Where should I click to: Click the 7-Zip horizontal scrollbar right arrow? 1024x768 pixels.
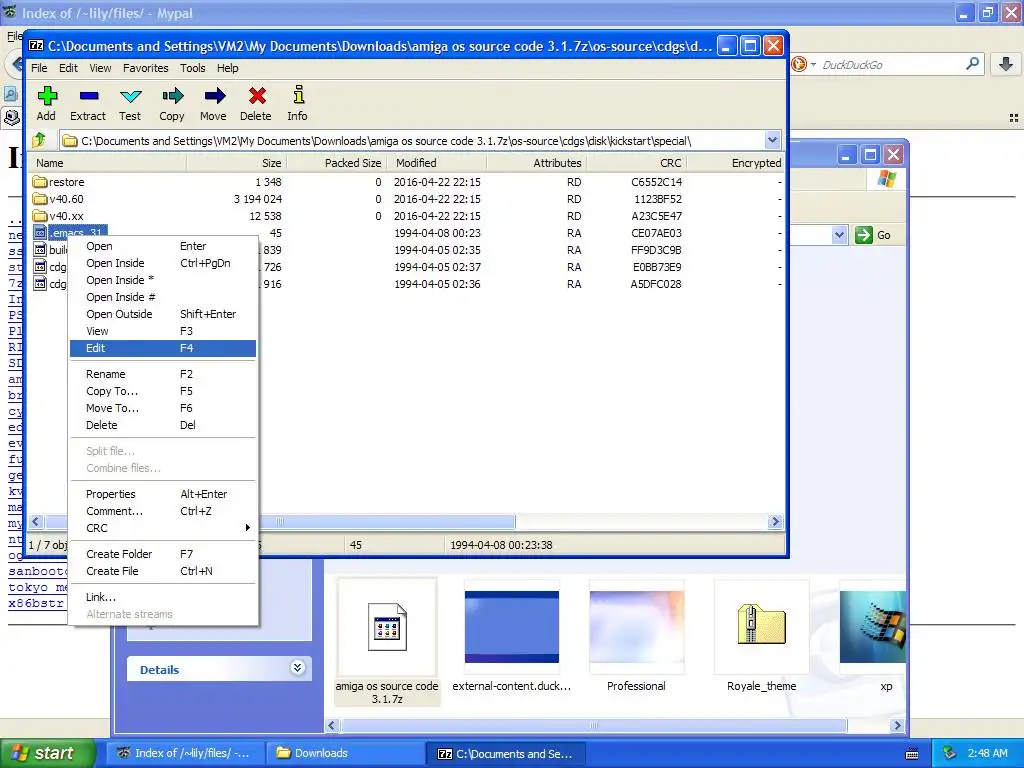(775, 521)
